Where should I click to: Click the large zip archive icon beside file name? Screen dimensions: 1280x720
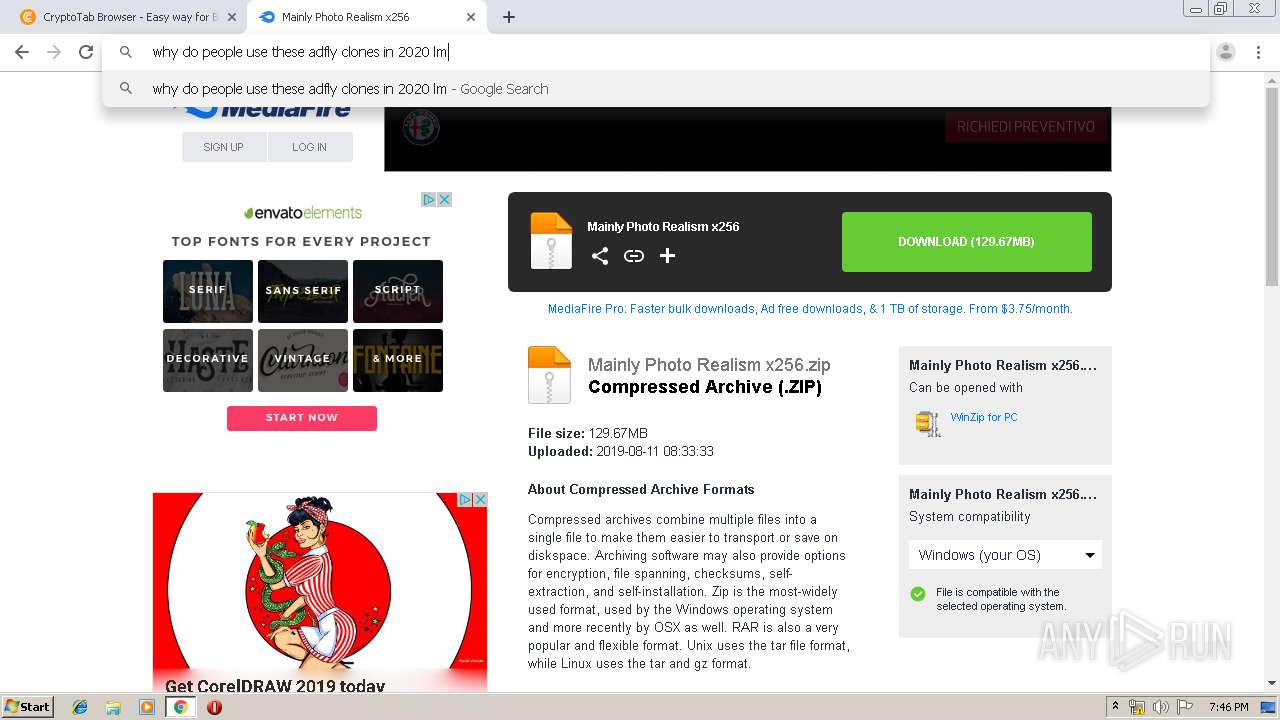click(x=549, y=375)
